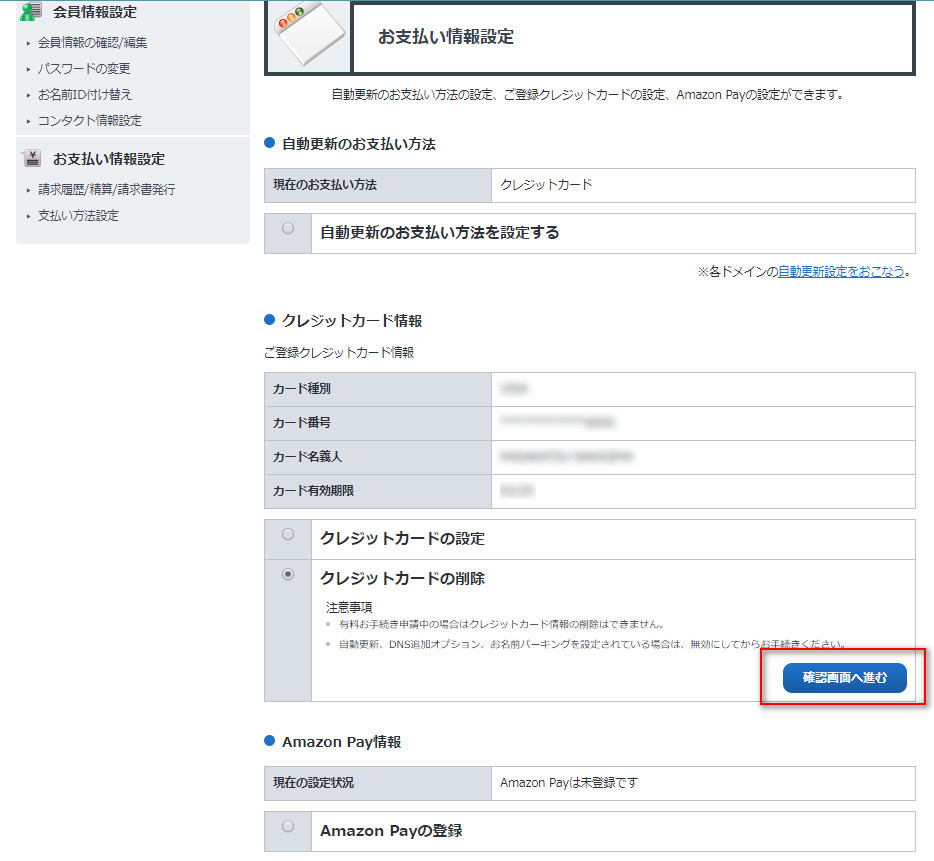Select the クレジットカードの削除 radio button
Viewport: 934px width, 861px height.
click(288, 575)
